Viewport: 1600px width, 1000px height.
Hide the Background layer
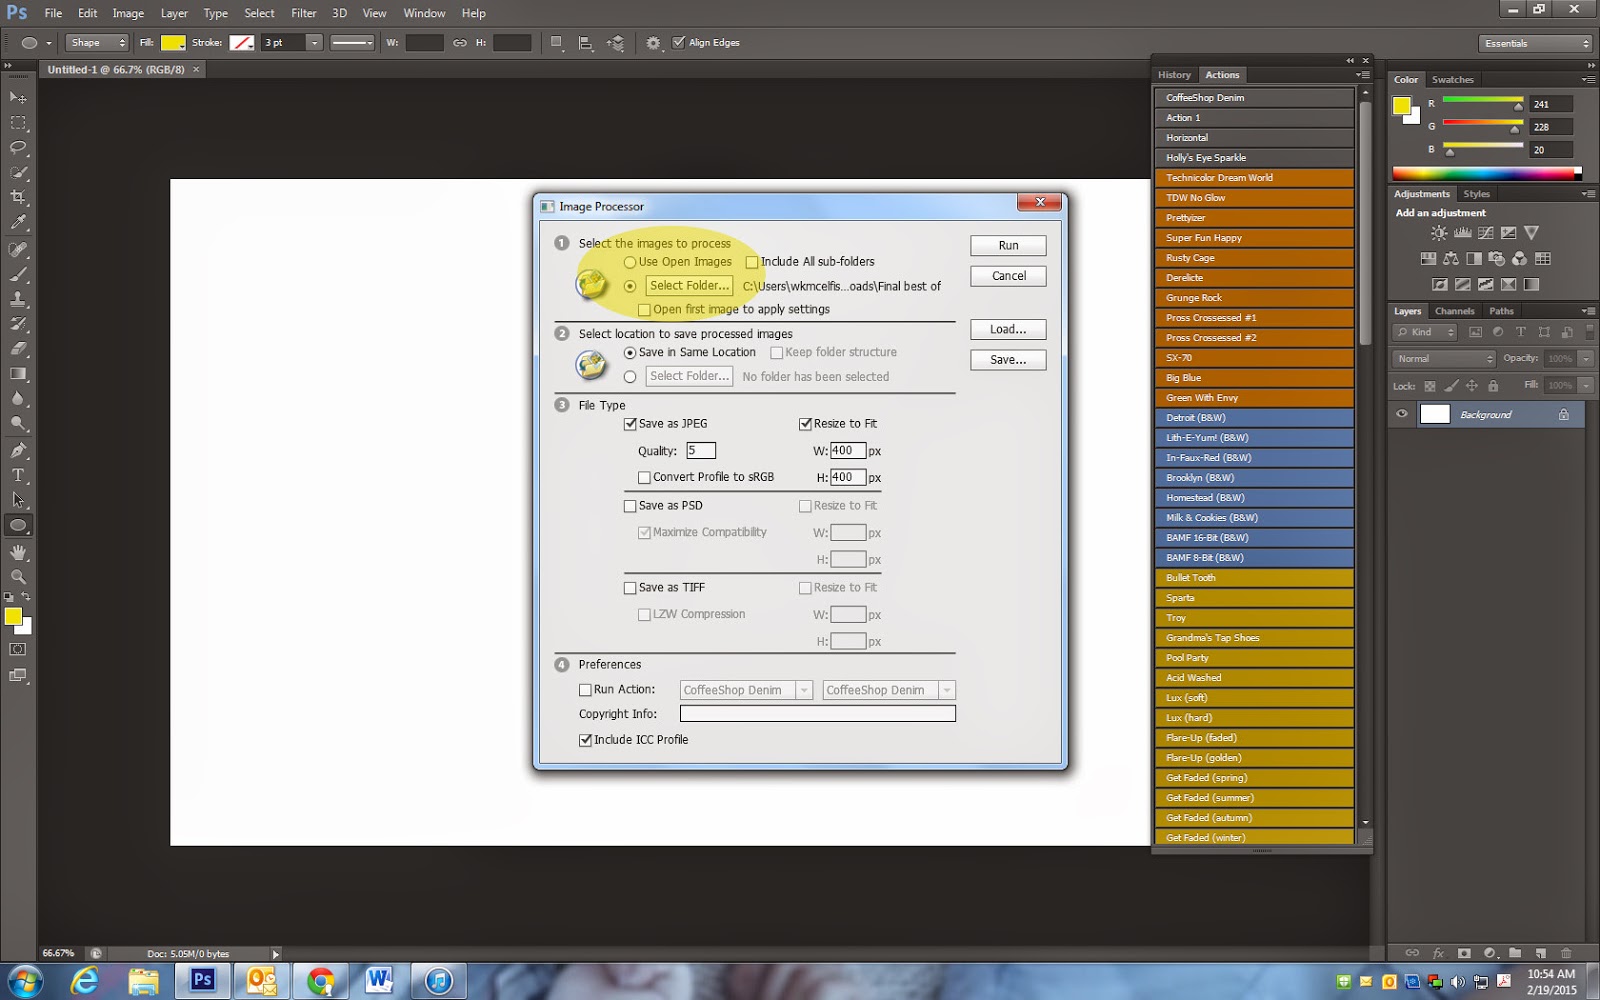[1402, 414]
